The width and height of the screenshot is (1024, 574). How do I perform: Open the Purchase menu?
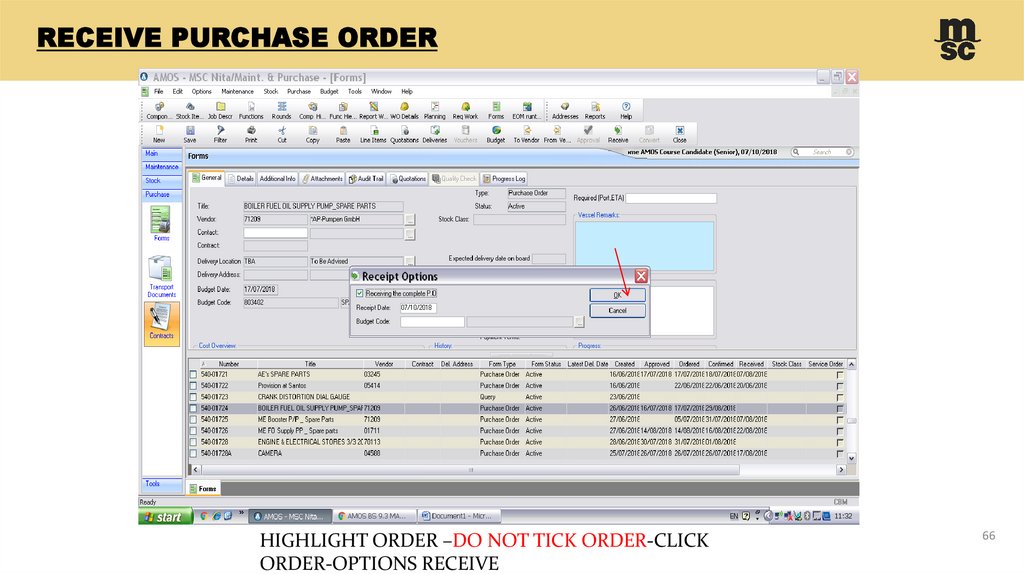[298, 91]
